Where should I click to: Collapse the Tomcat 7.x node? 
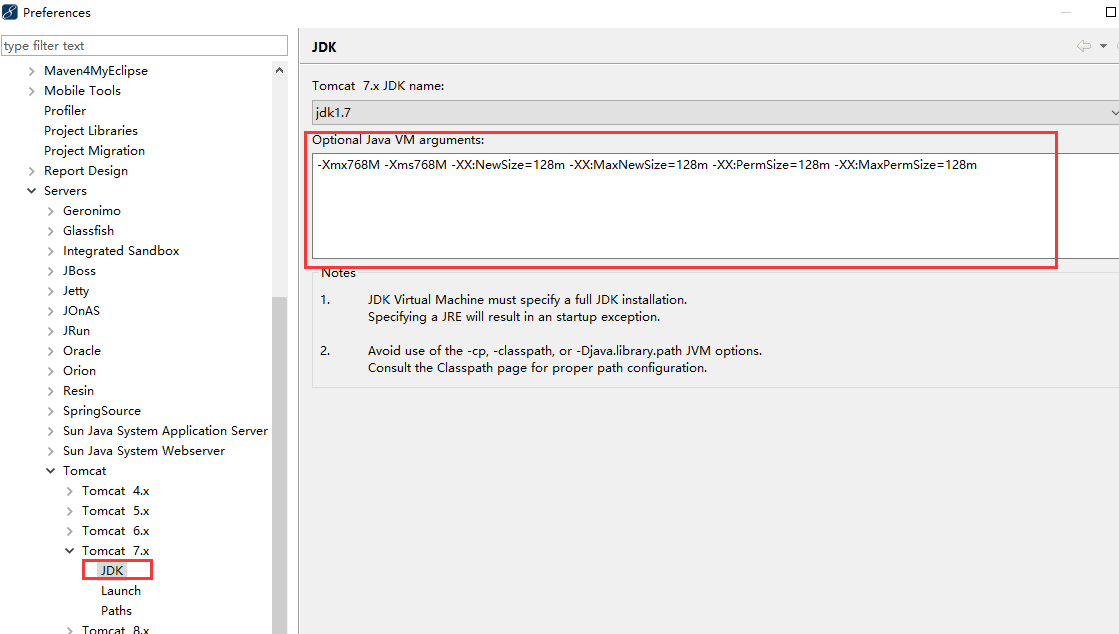point(69,550)
